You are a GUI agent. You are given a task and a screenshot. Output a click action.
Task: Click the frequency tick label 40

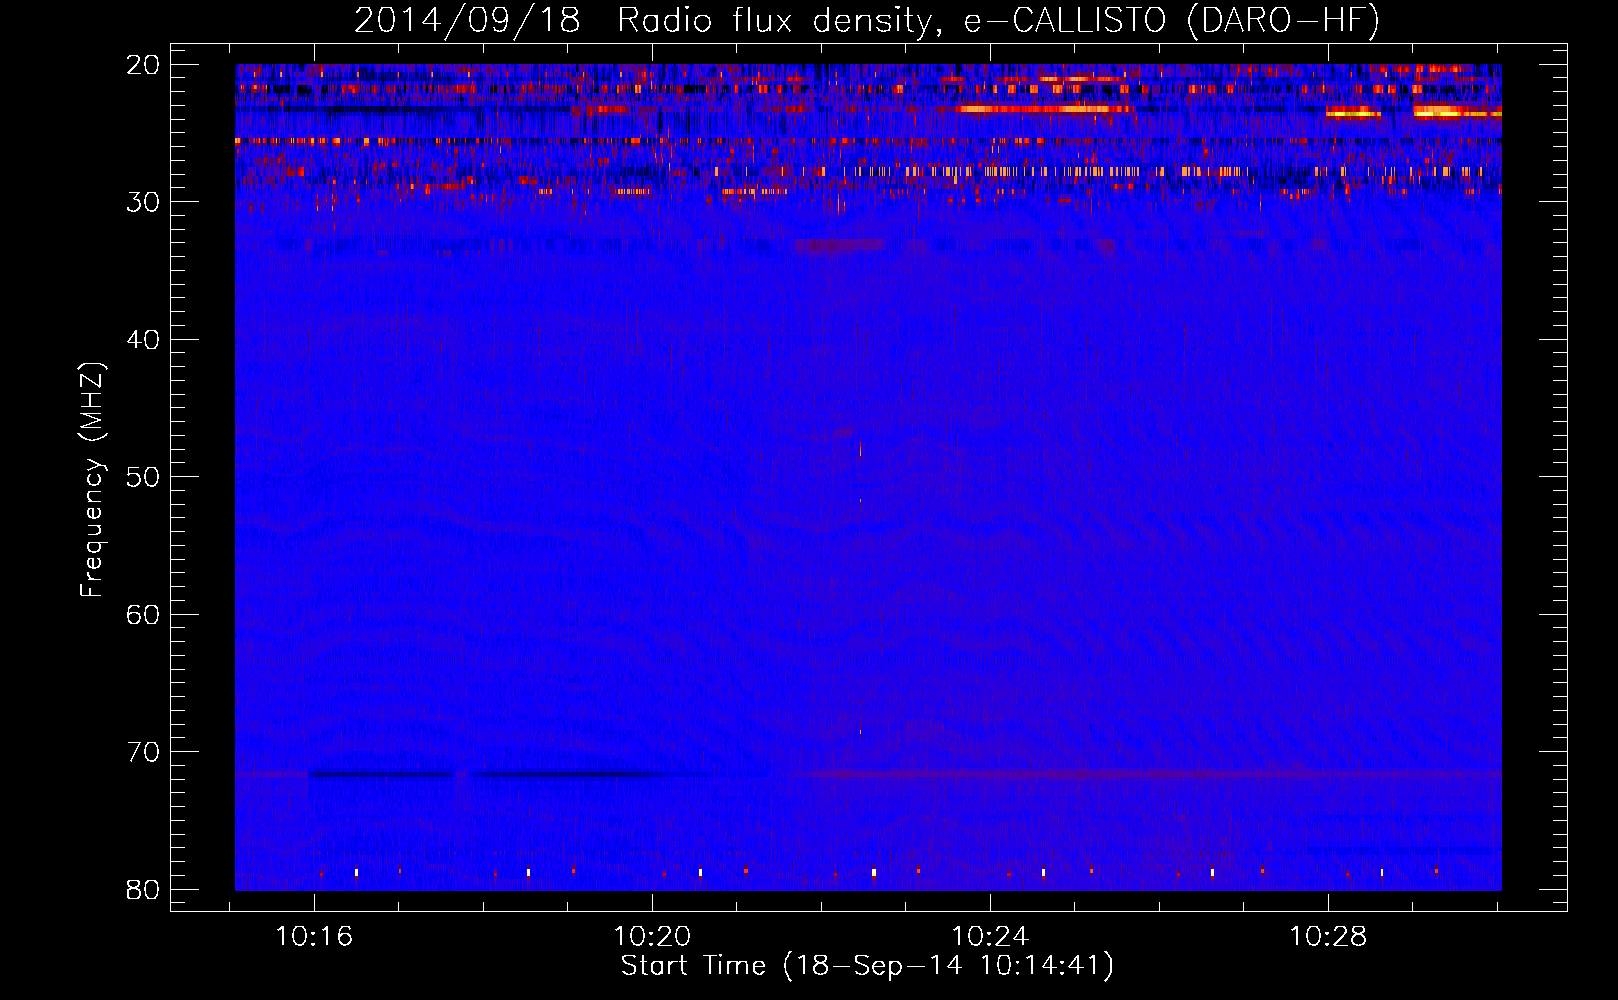click(144, 340)
